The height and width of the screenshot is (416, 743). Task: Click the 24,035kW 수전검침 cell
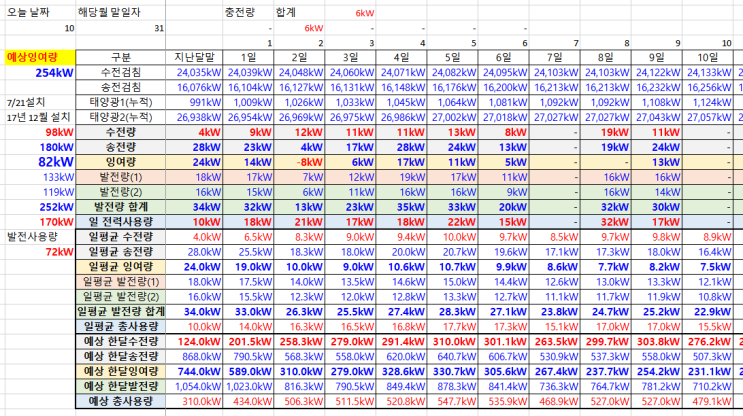(194, 72)
